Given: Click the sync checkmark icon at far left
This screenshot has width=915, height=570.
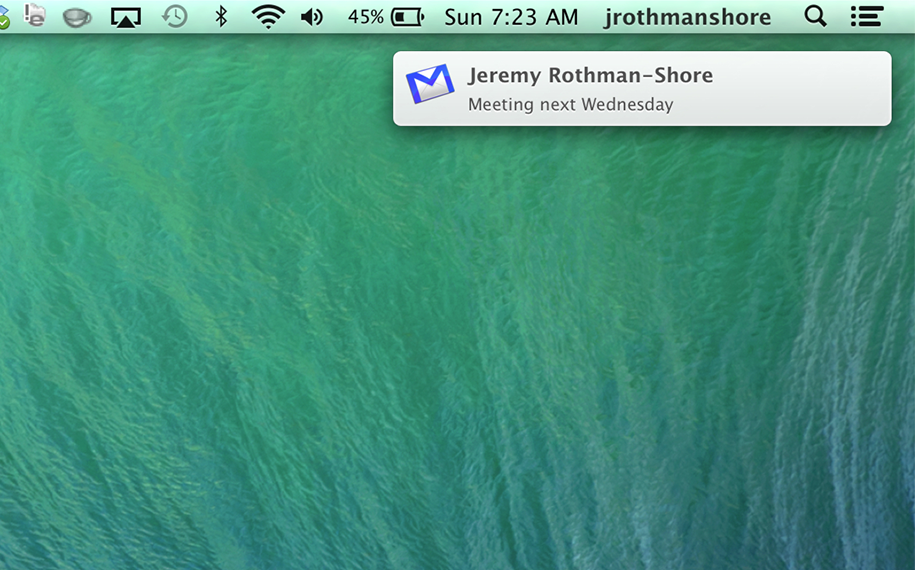Looking at the screenshot, I should (x=4, y=19).
